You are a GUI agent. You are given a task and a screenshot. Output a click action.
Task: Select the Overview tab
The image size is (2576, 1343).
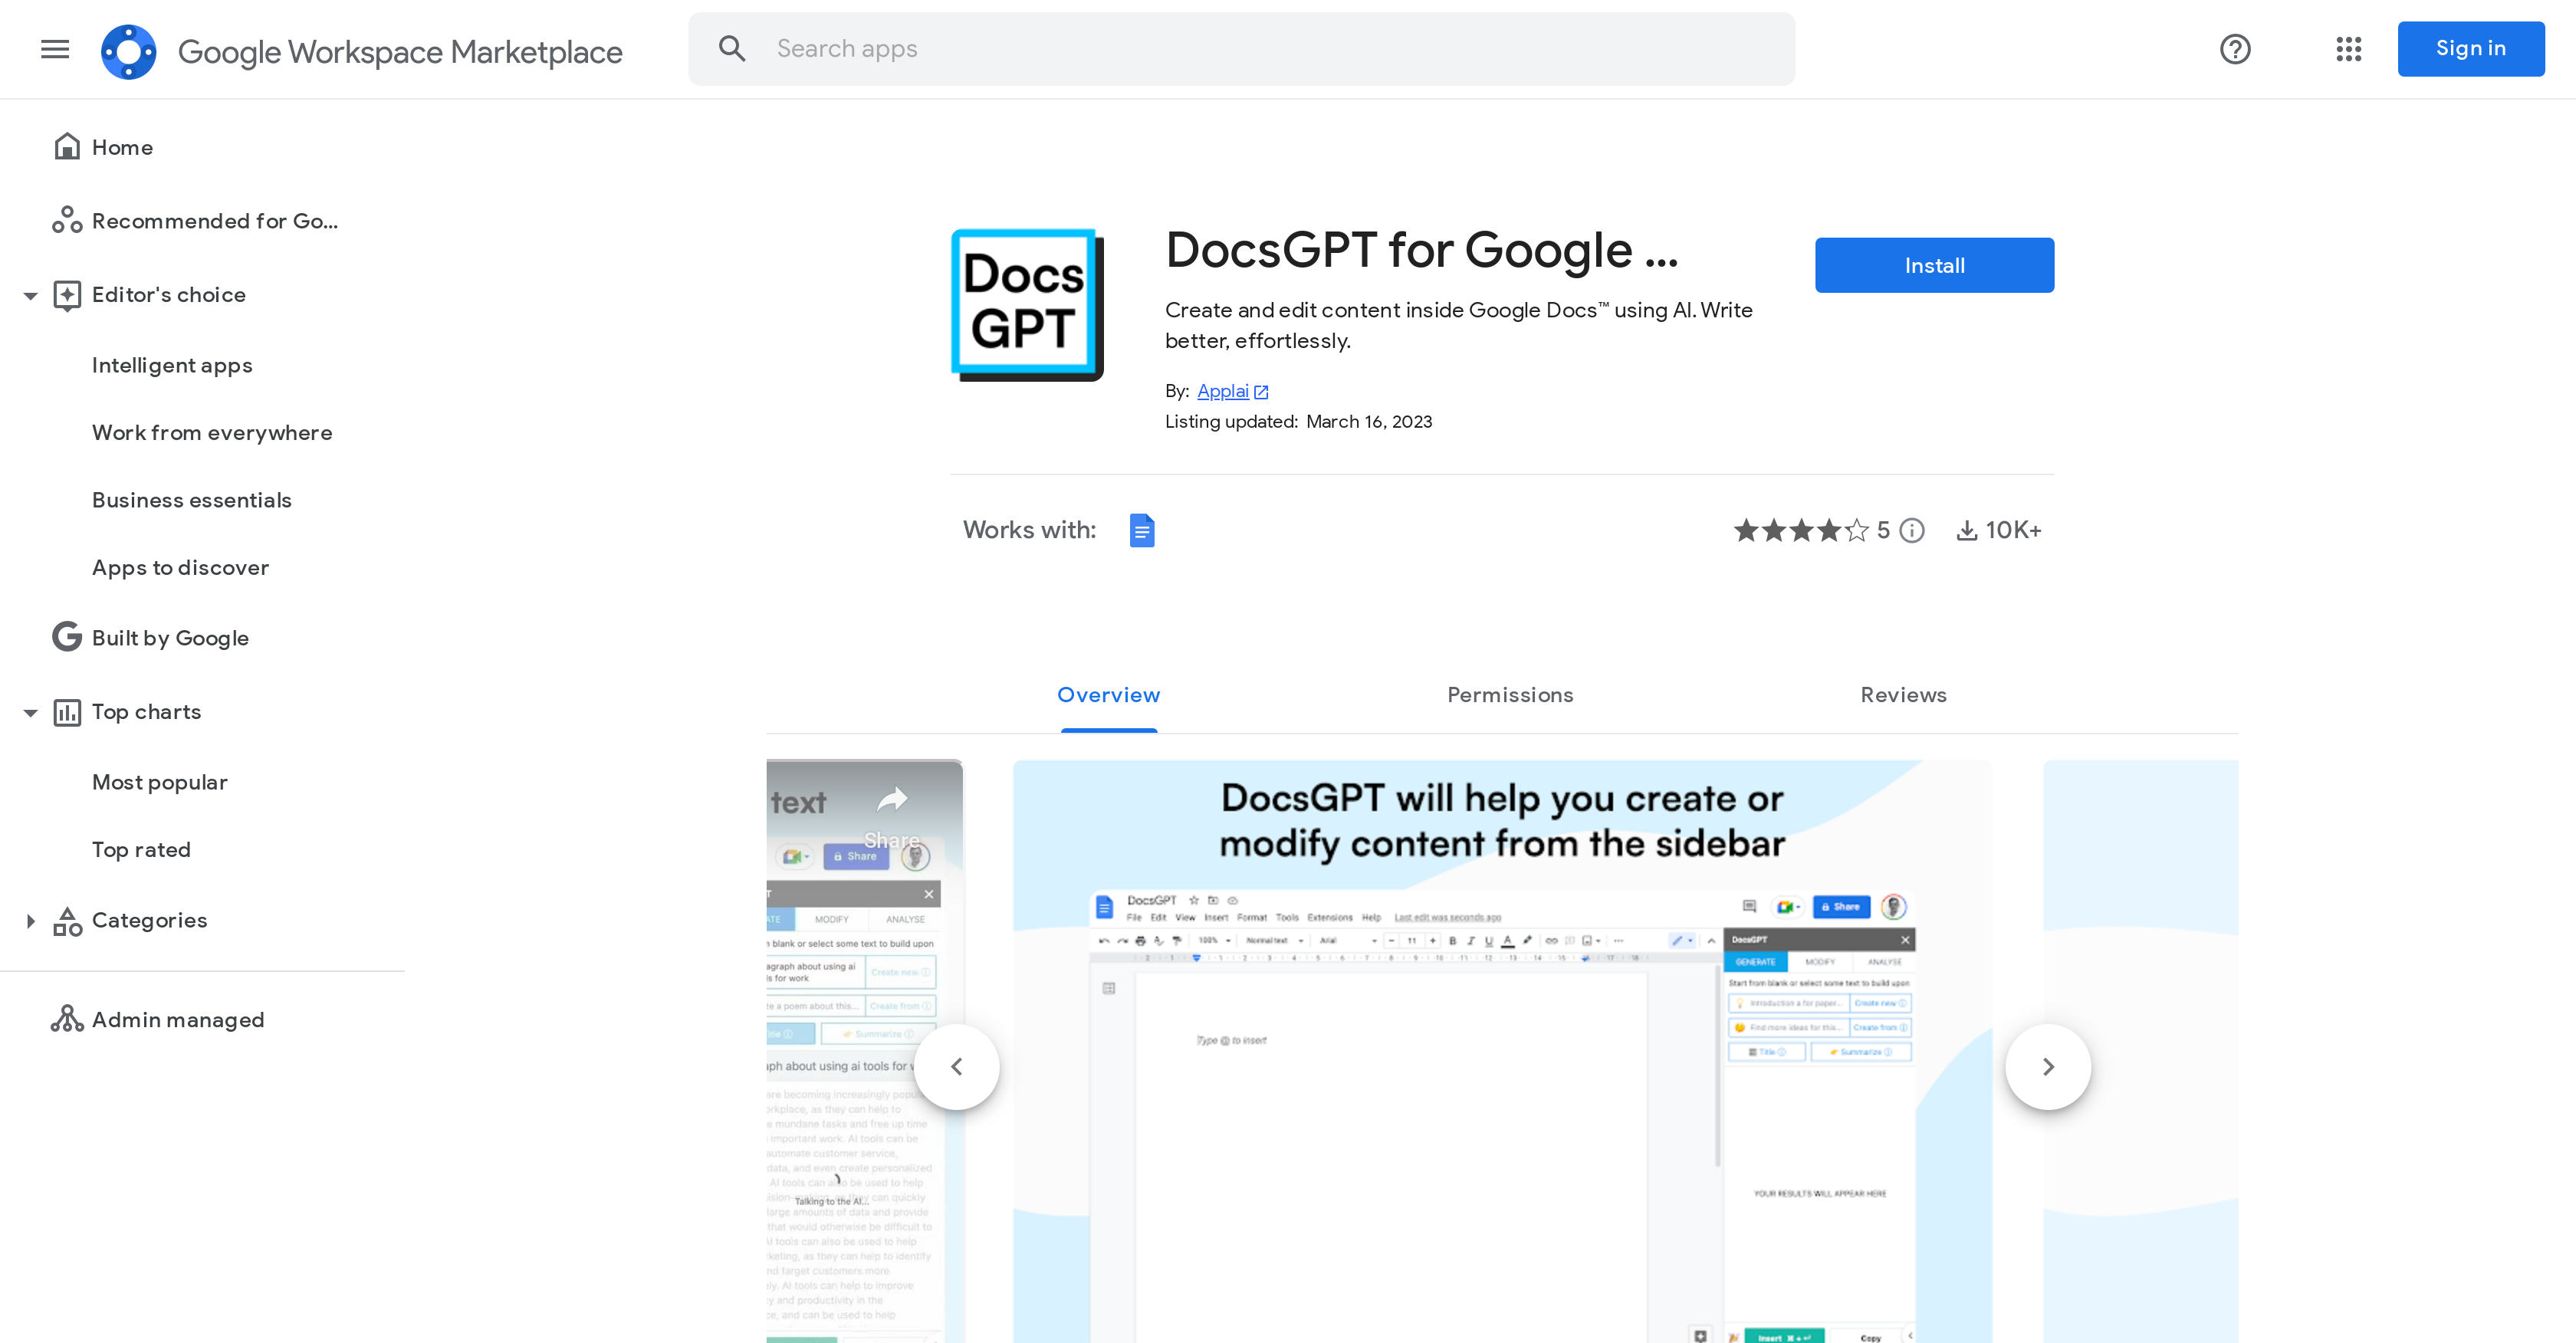[x=1109, y=694]
